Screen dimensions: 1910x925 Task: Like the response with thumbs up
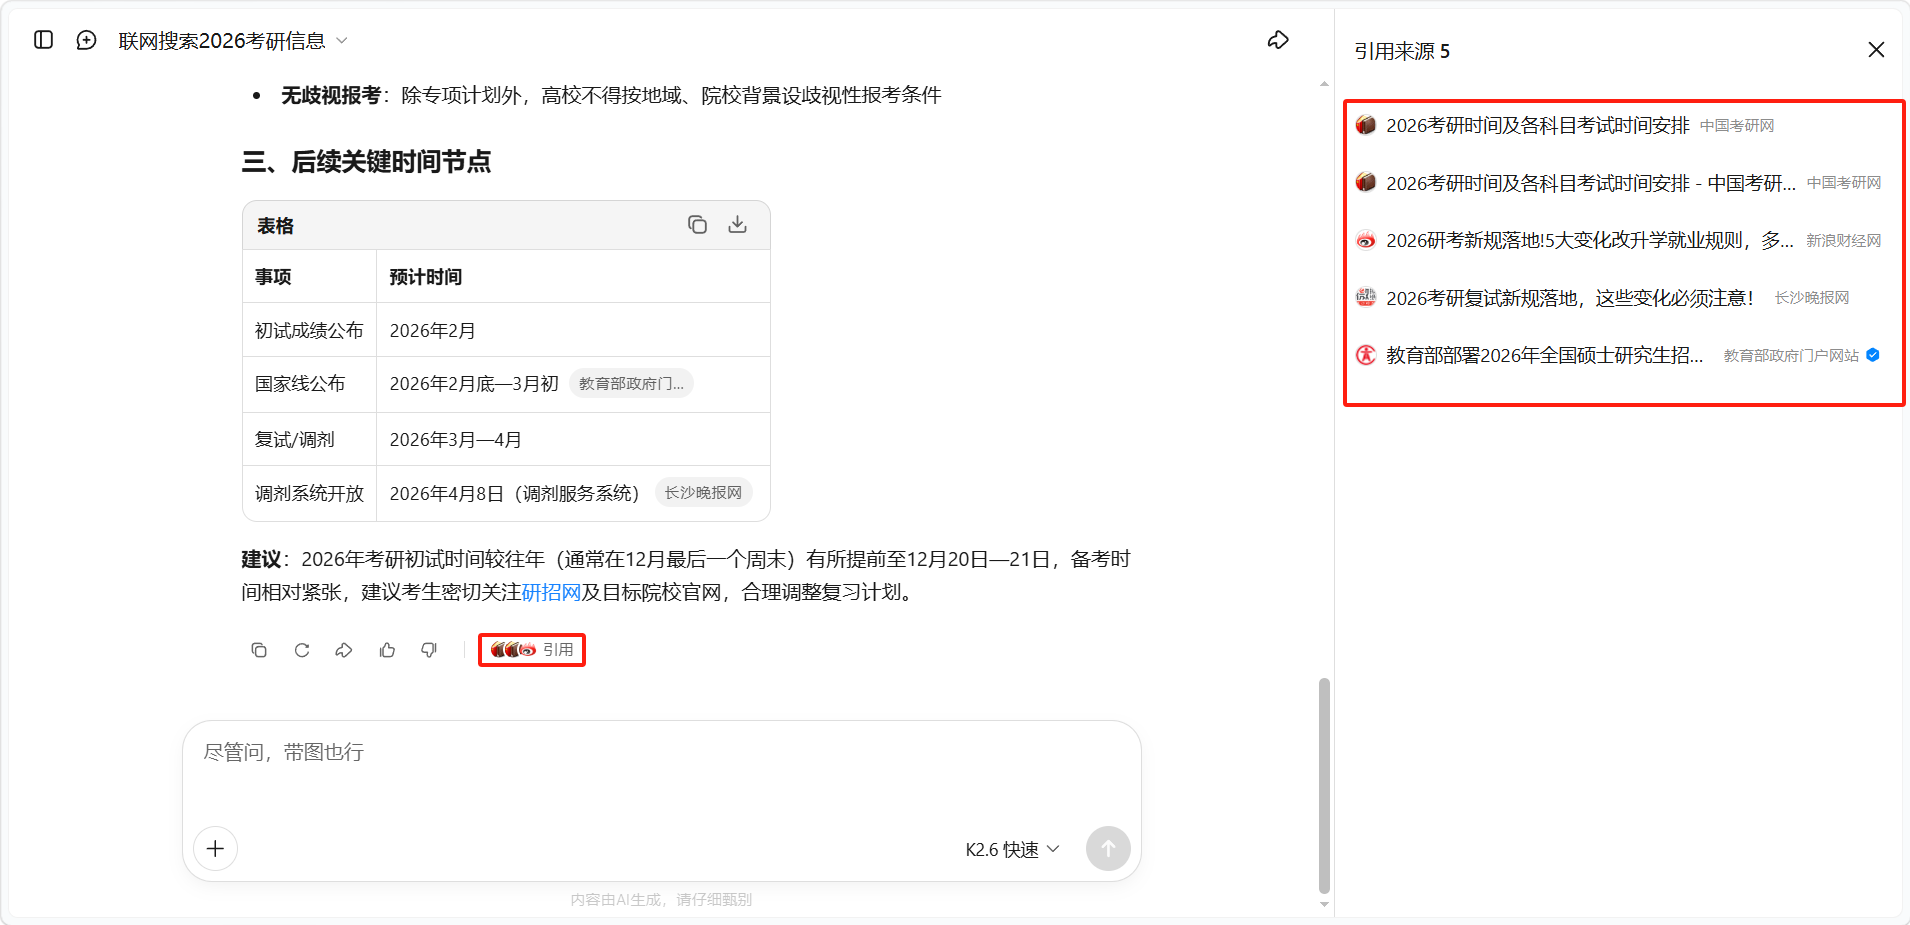[387, 650]
